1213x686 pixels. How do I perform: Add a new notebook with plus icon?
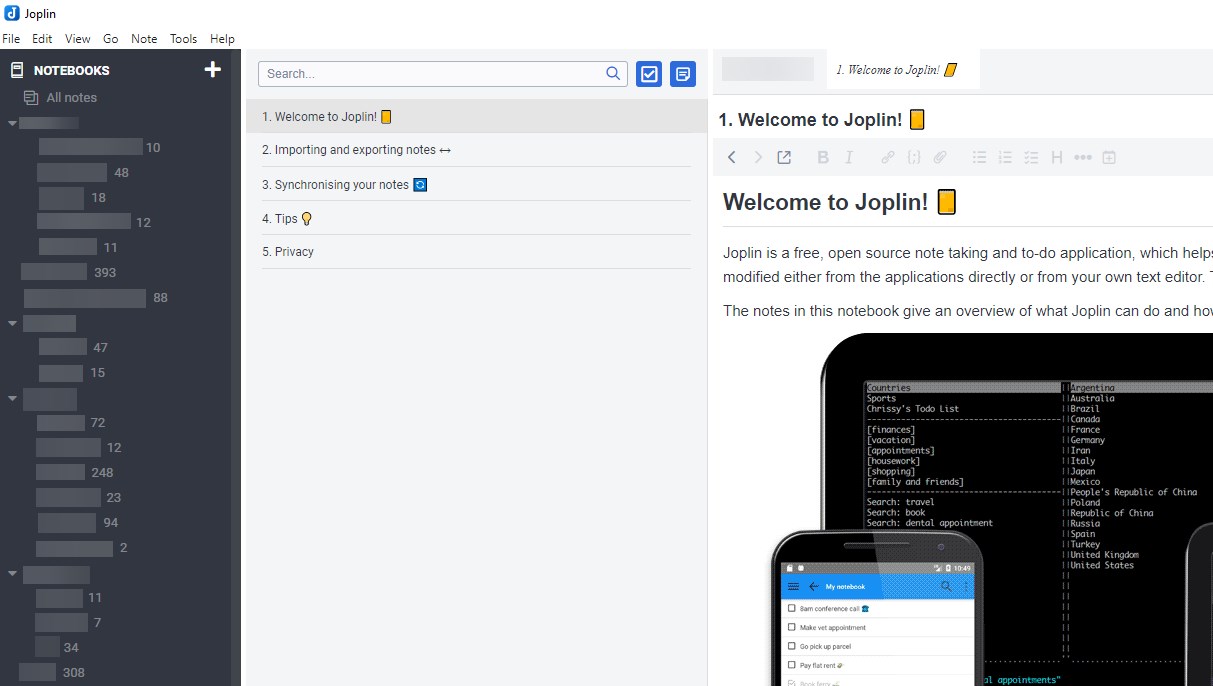click(x=212, y=69)
